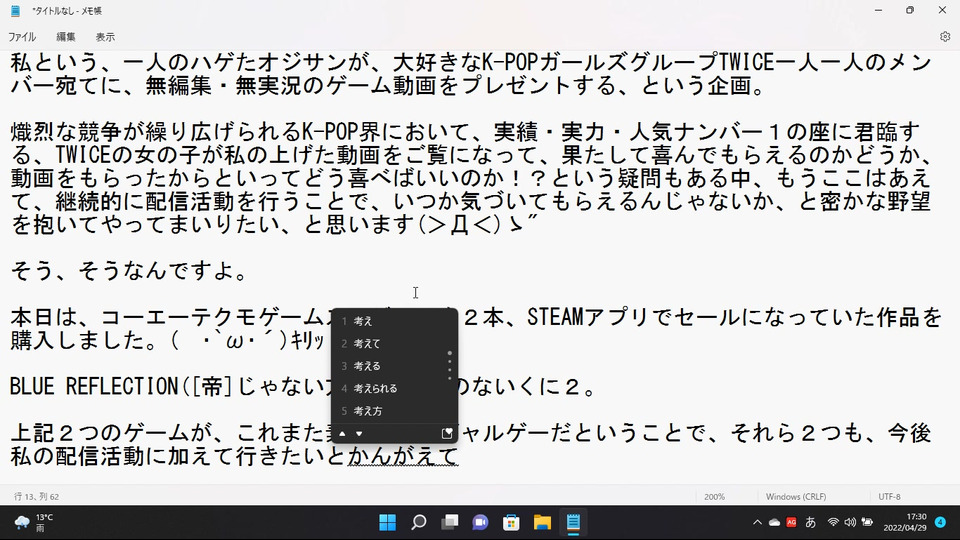Click red AG tray icon
Viewport: 960px width, 540px height.
click(792, 522)
